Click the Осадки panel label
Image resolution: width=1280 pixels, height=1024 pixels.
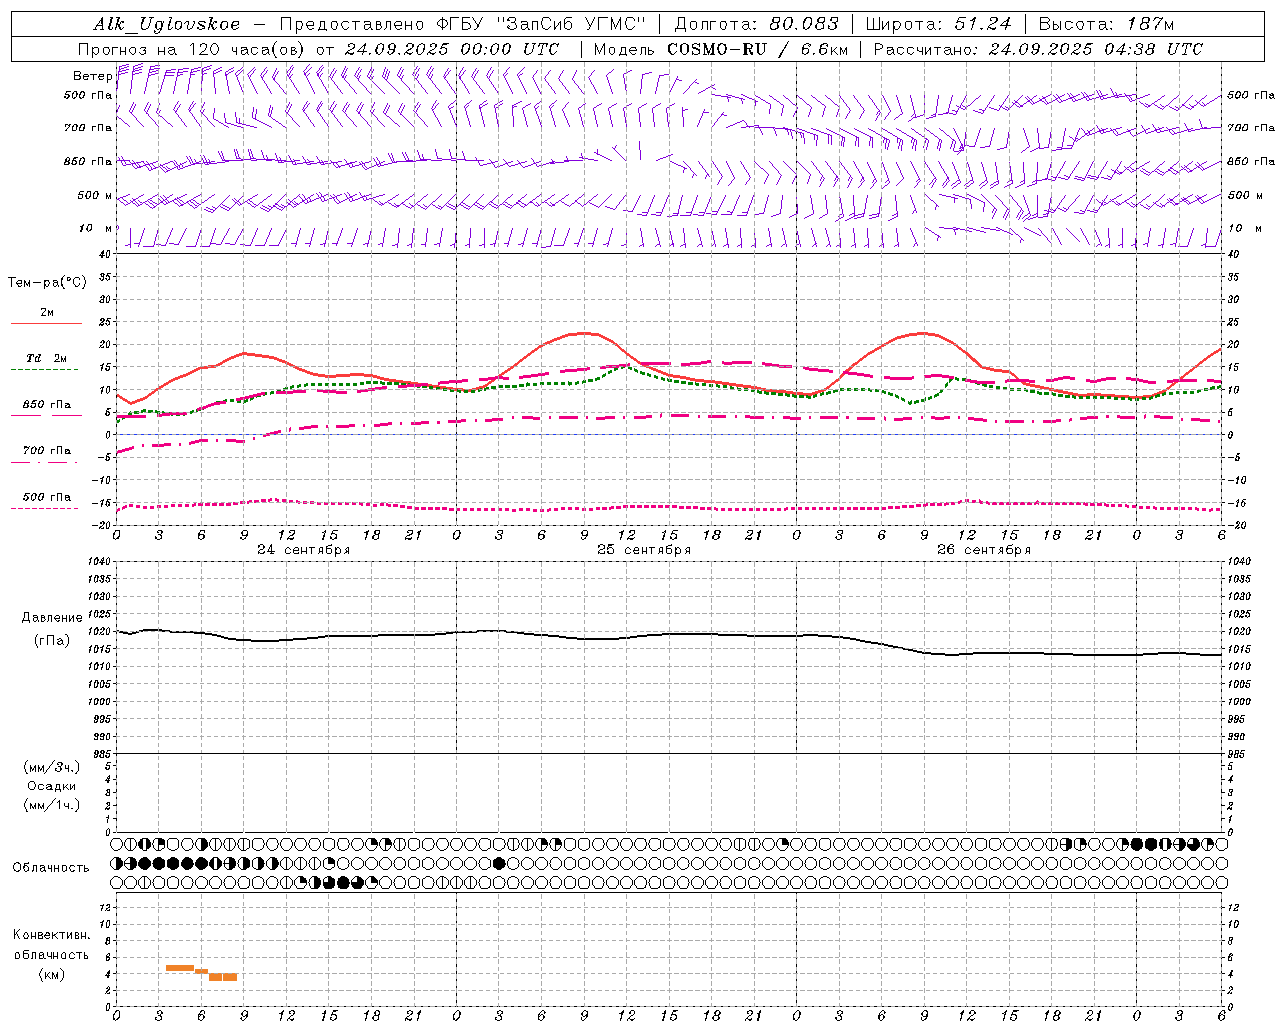[x=52, y=786]
